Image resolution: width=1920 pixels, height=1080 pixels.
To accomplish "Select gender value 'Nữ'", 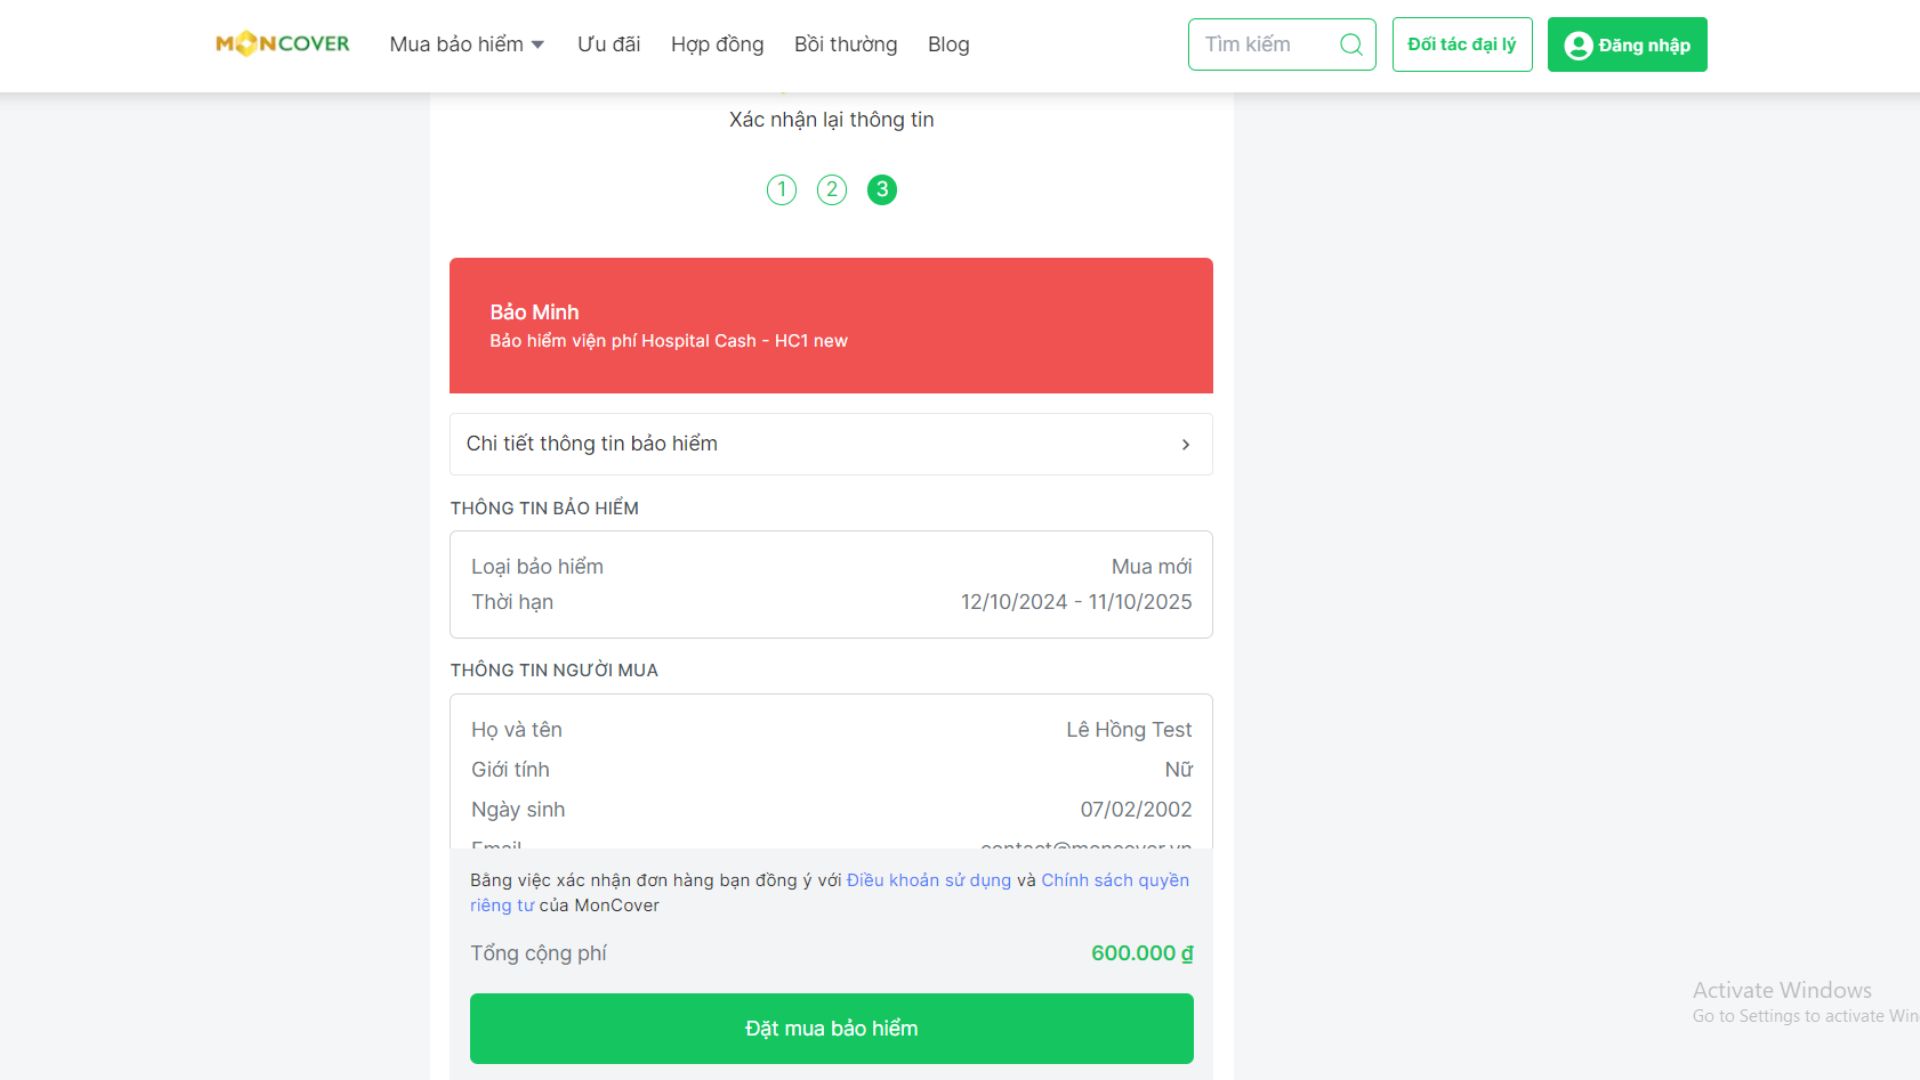I will pyautogui.click(x=1178, y=769).
